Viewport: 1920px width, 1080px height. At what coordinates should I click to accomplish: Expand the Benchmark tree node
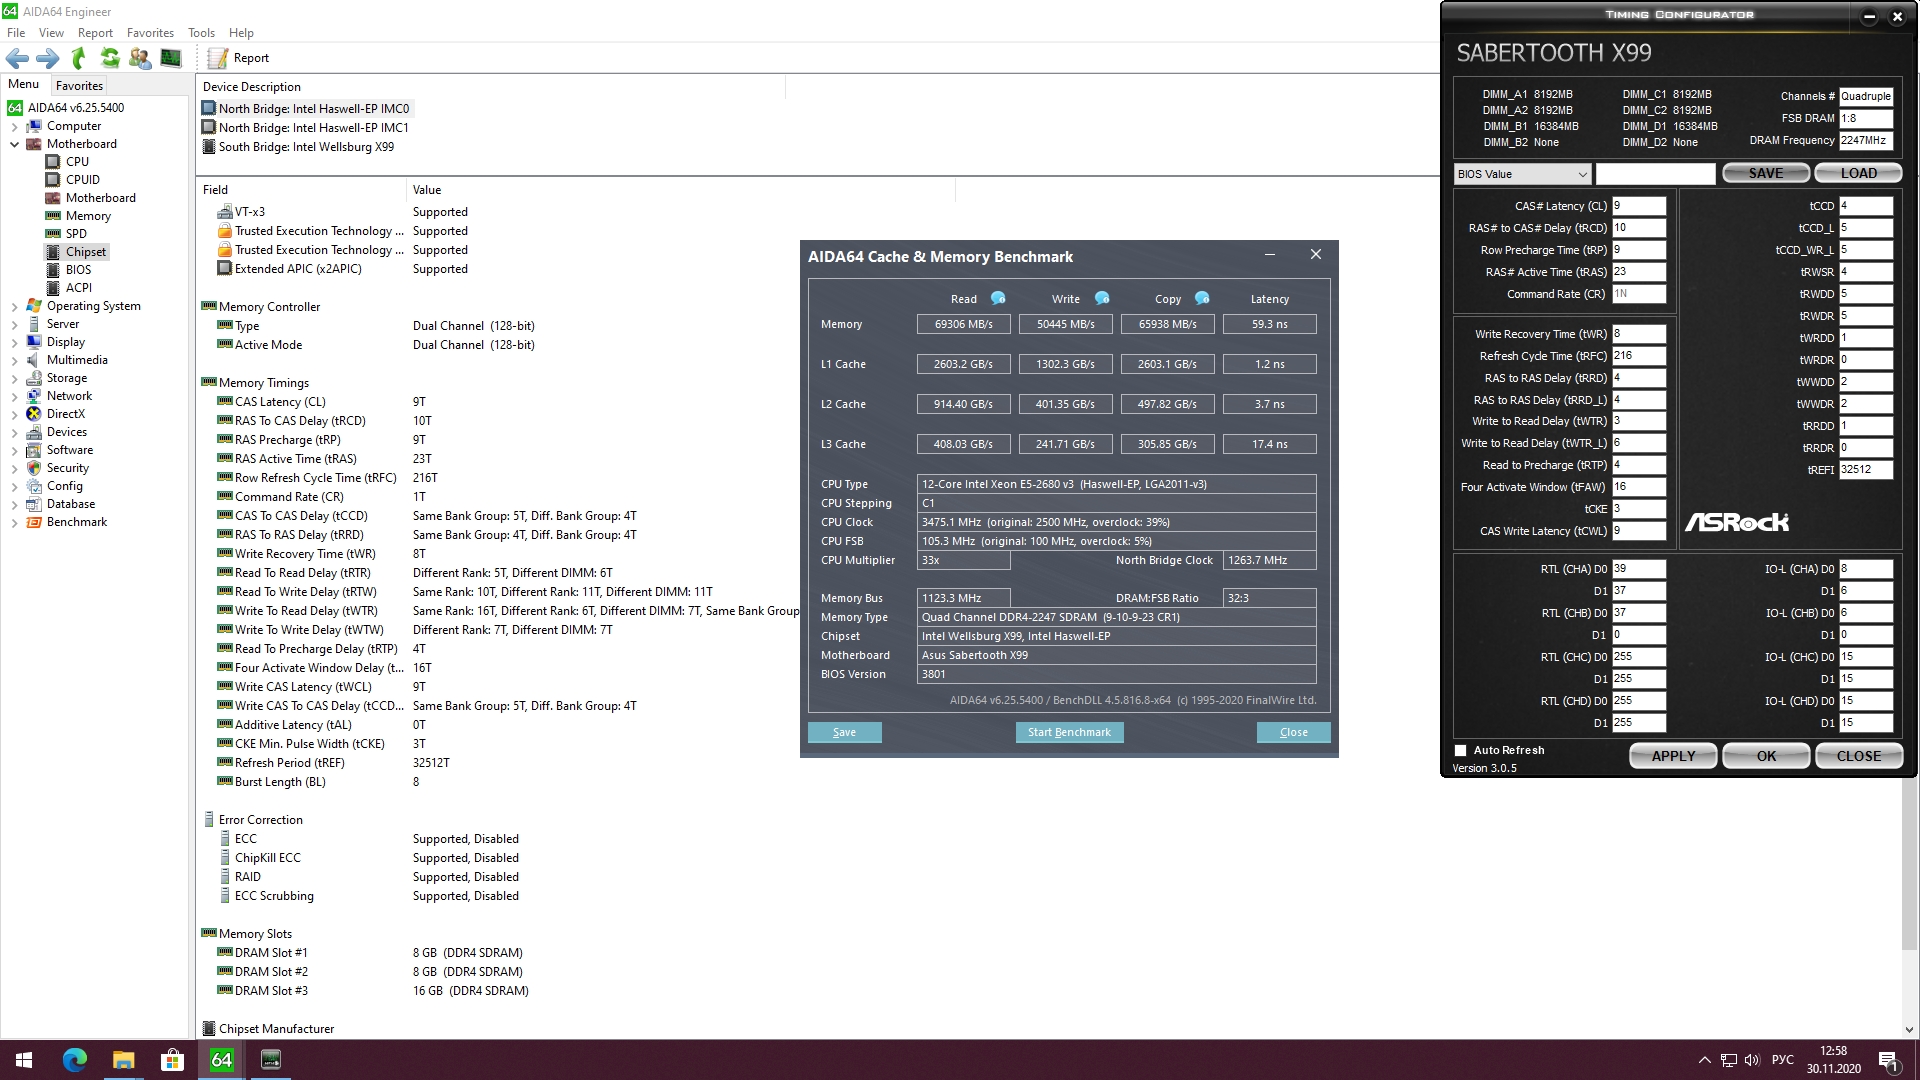pos(15,522)
